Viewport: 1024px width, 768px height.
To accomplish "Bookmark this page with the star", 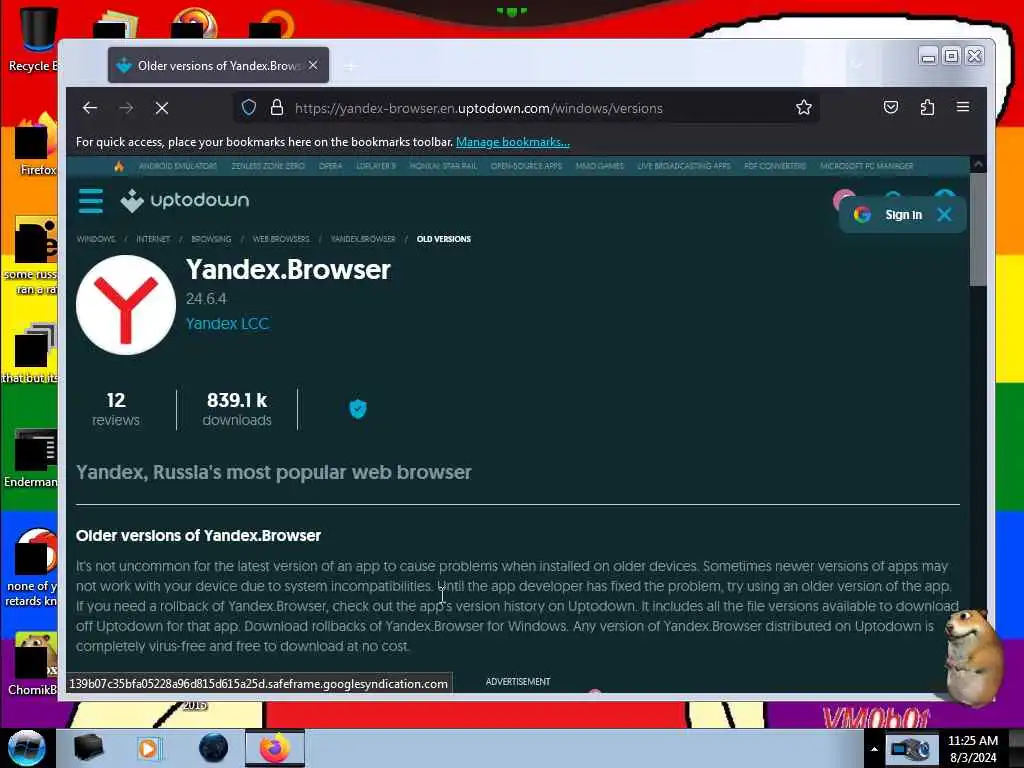I will click(x=804, y=108).
